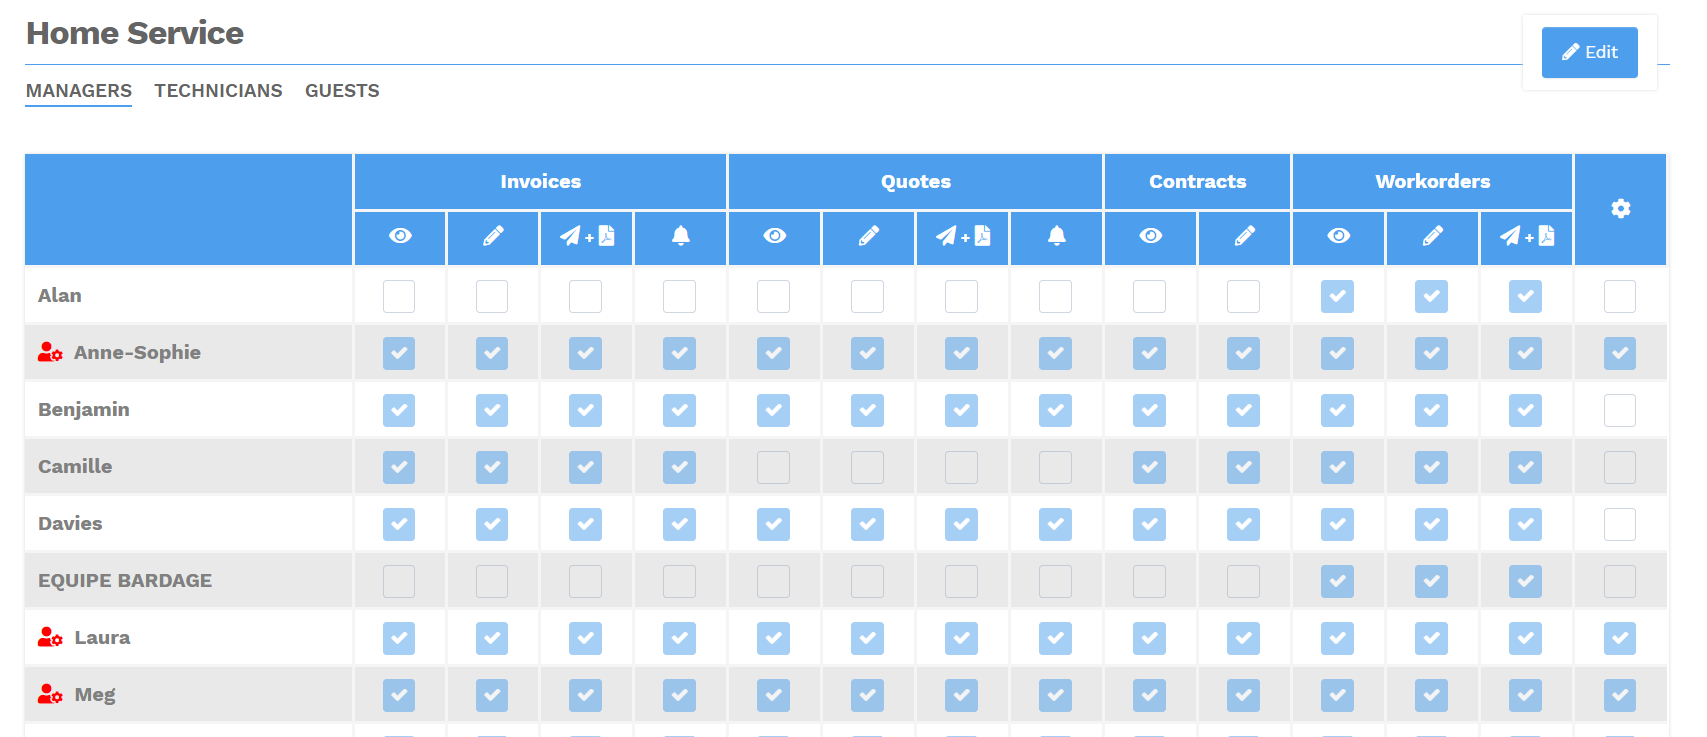The width and height of the screenshot is (1707, 737).
Task: Click the eye icon under Contracts
Action: pyautogui.click(x=1150, y=237)
